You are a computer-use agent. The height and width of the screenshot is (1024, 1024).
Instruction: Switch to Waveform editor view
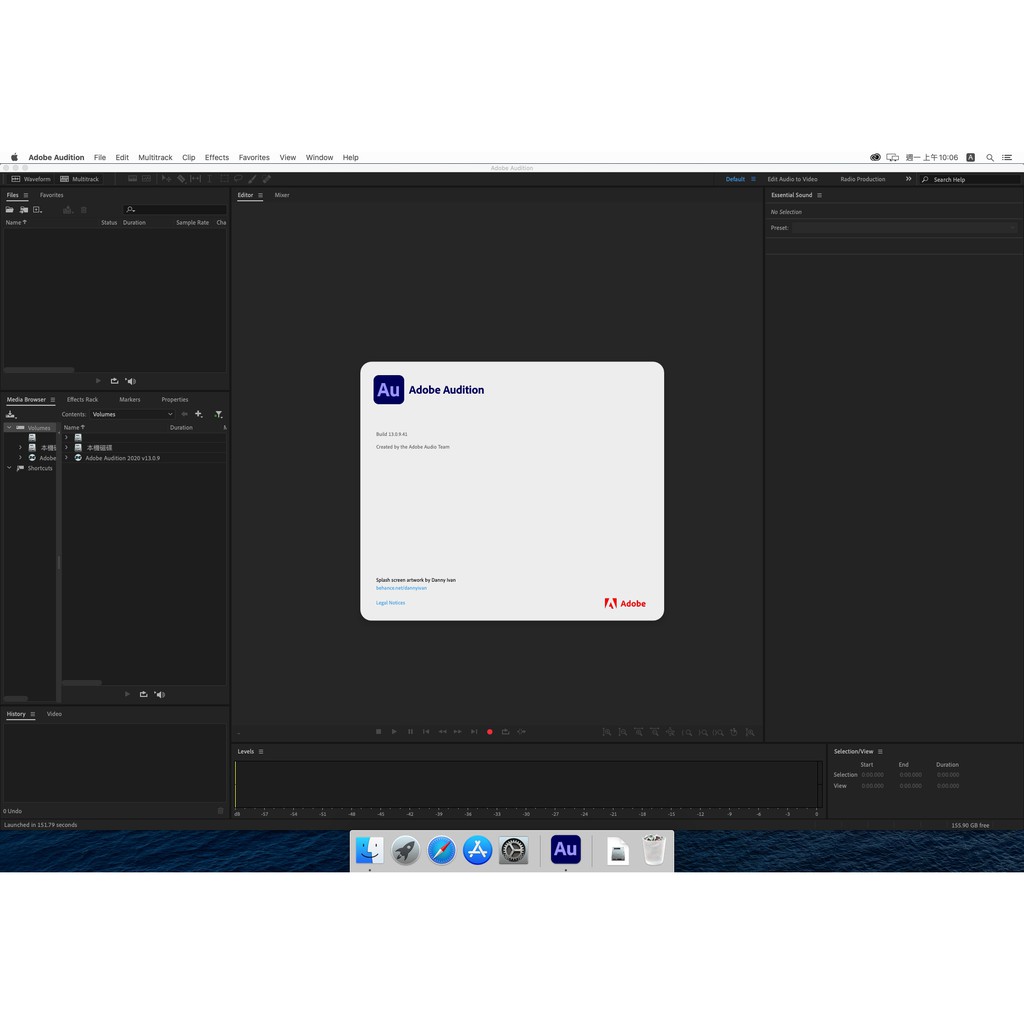(x=31, y=179)
